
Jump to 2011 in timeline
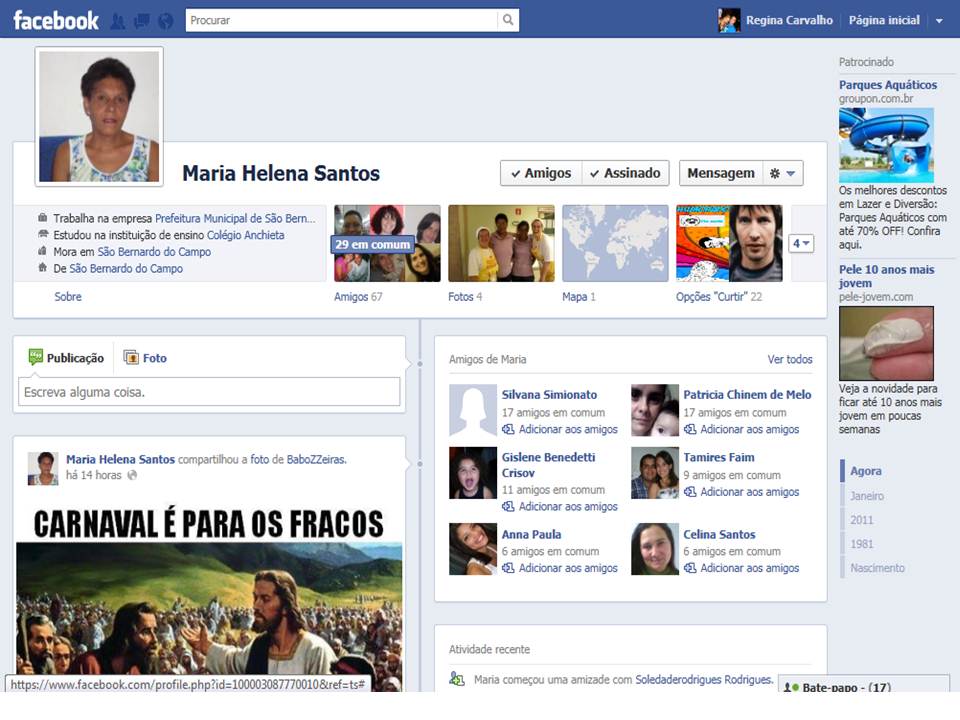(x=861, y=520)
